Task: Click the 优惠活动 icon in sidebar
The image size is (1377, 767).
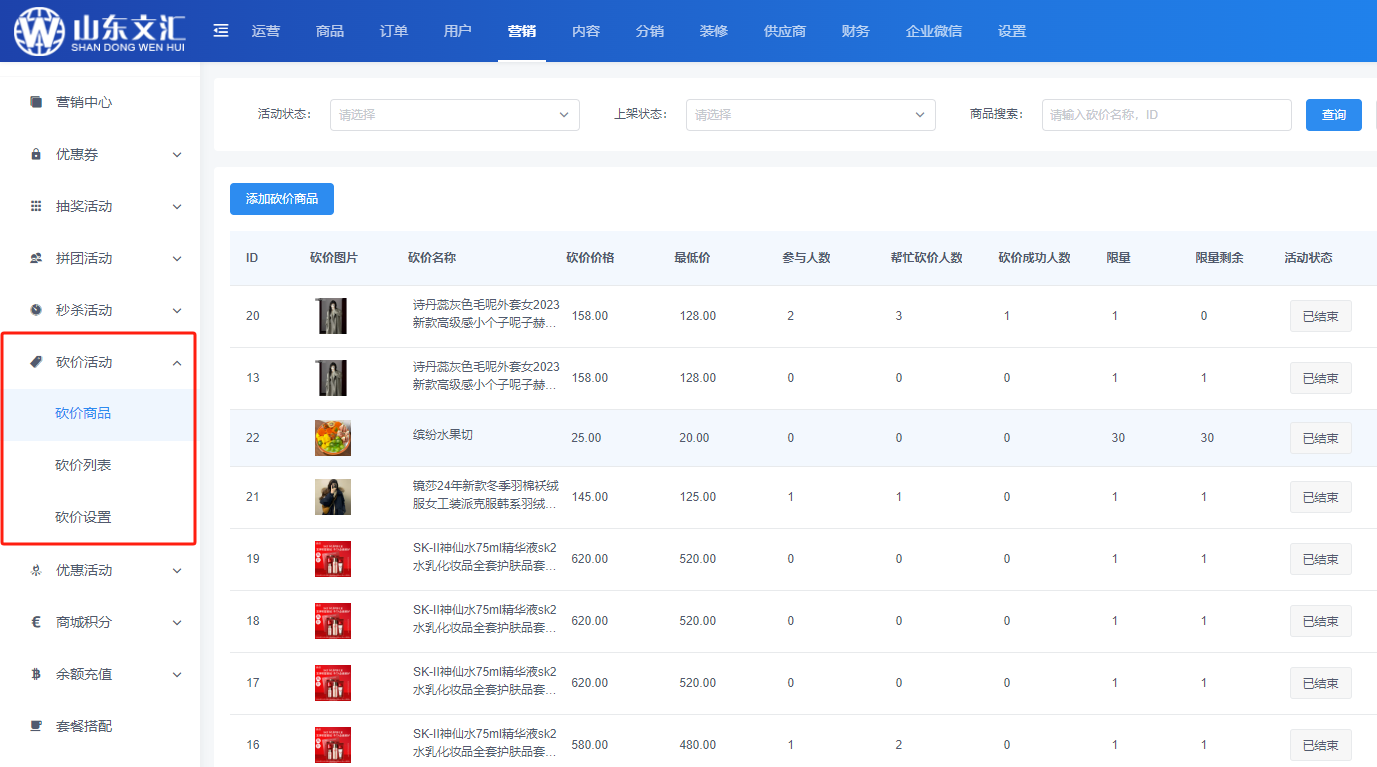Action: (36, 570)
